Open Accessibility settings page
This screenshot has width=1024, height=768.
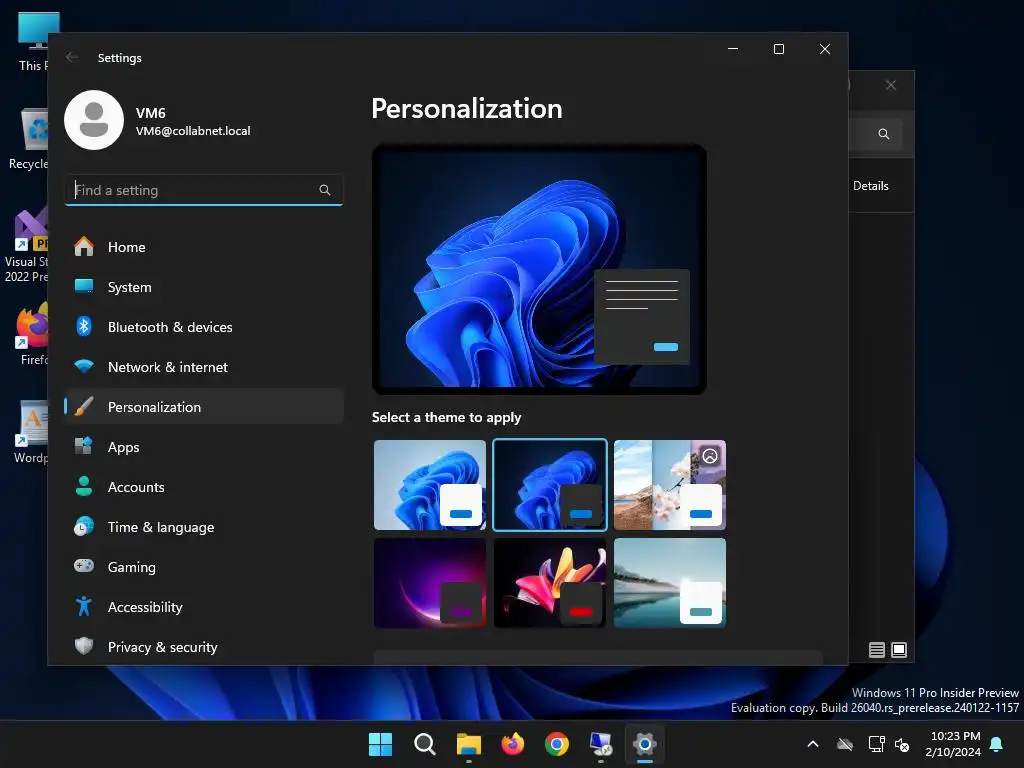pos(204,607)
